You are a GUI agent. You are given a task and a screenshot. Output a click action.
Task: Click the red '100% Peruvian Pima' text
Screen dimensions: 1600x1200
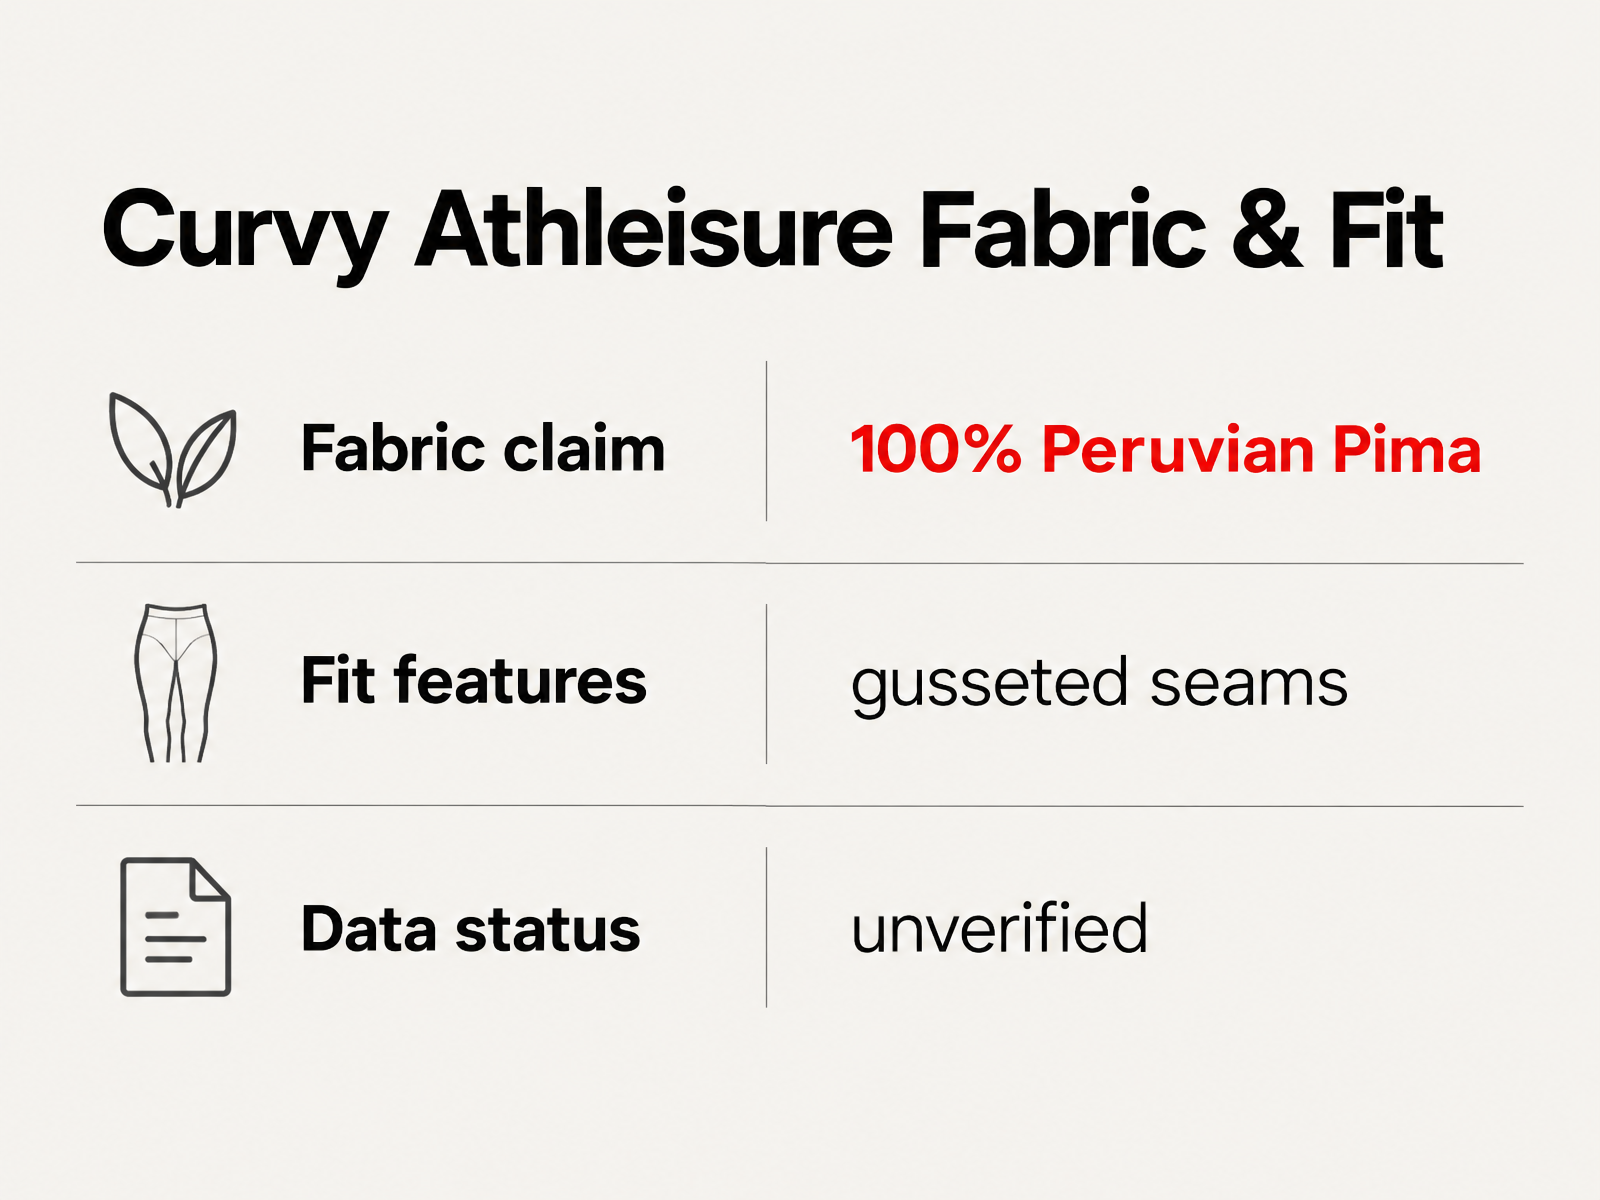(1165, 449)
